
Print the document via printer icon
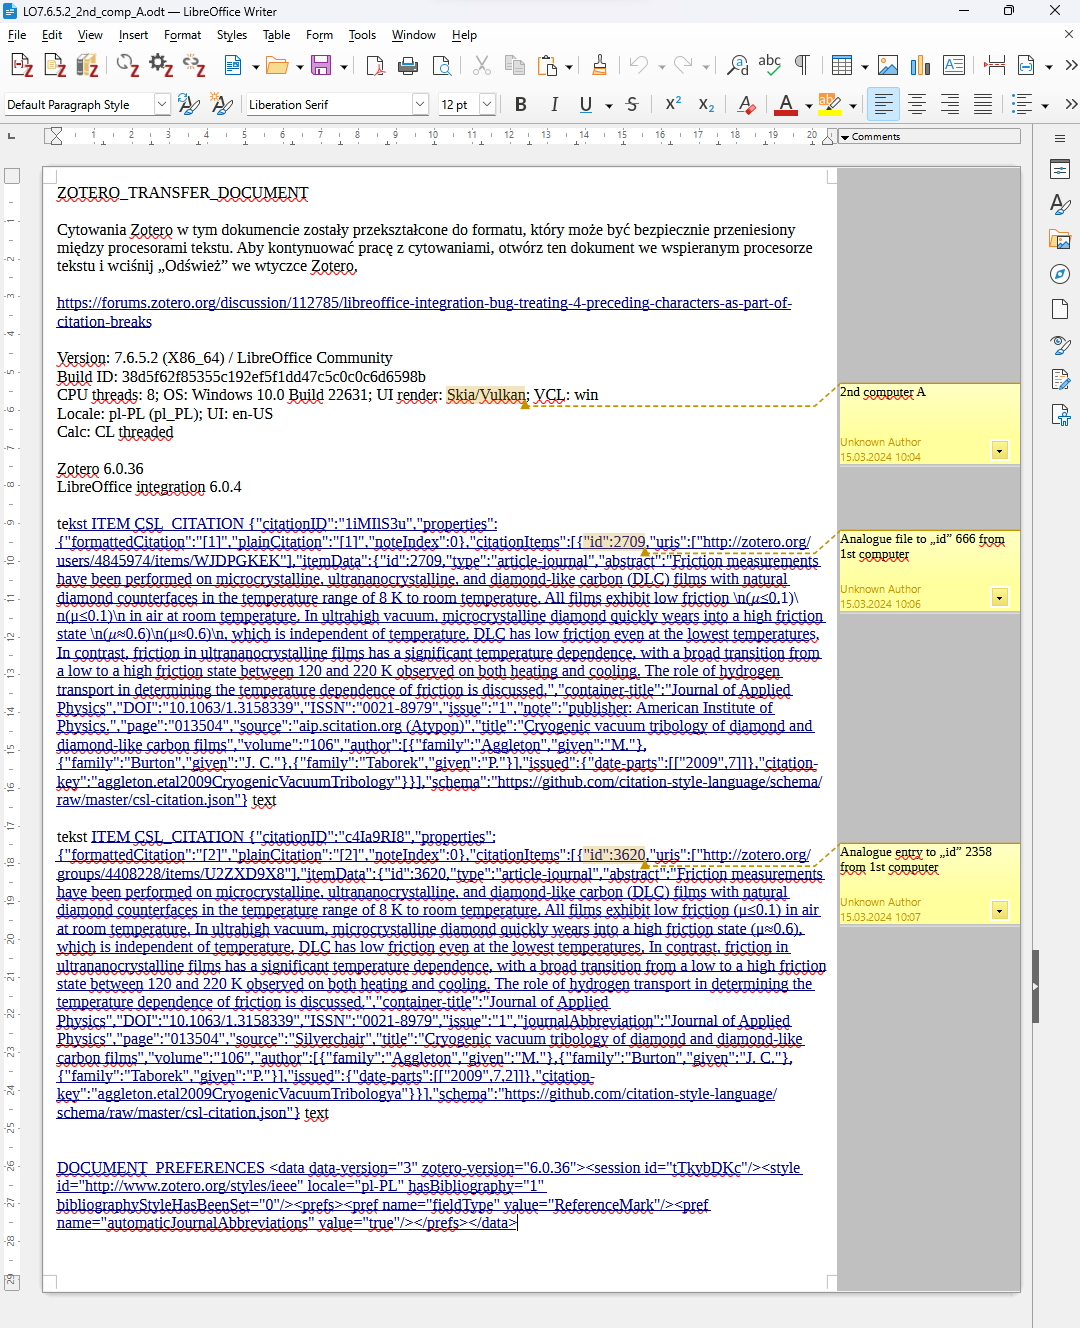point(408,66)
